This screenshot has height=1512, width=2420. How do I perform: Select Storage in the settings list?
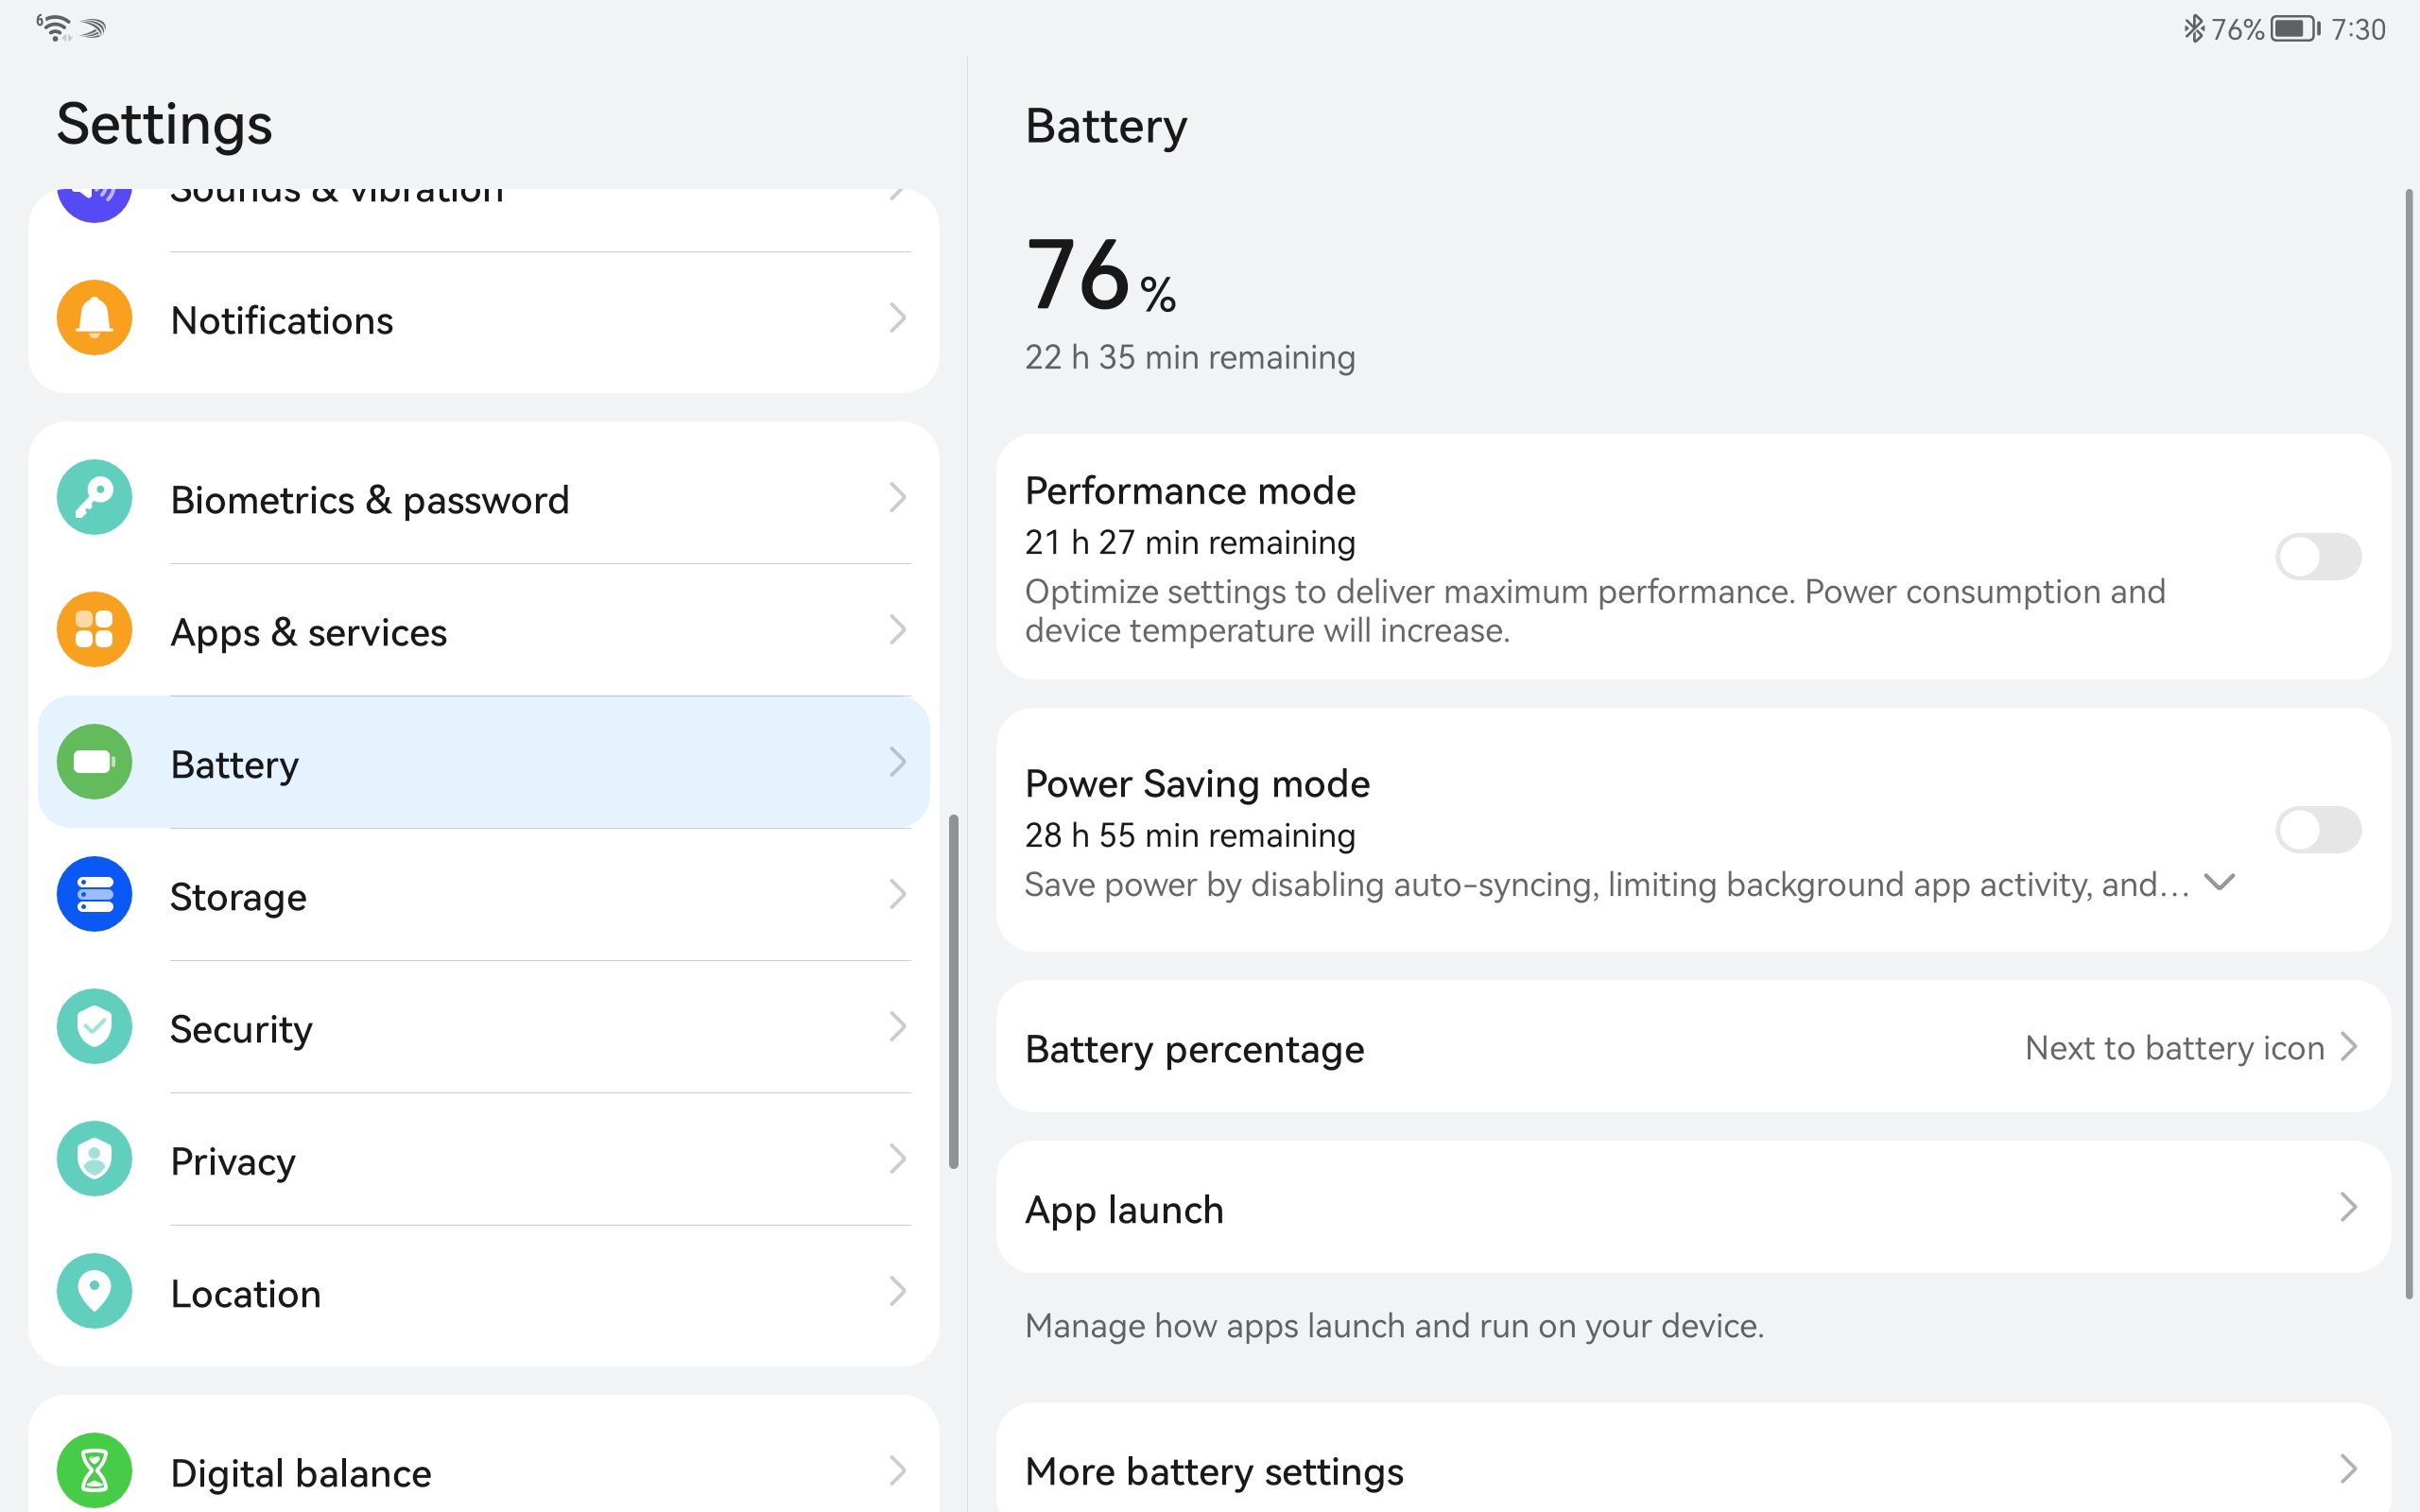(x=484, y=895)
